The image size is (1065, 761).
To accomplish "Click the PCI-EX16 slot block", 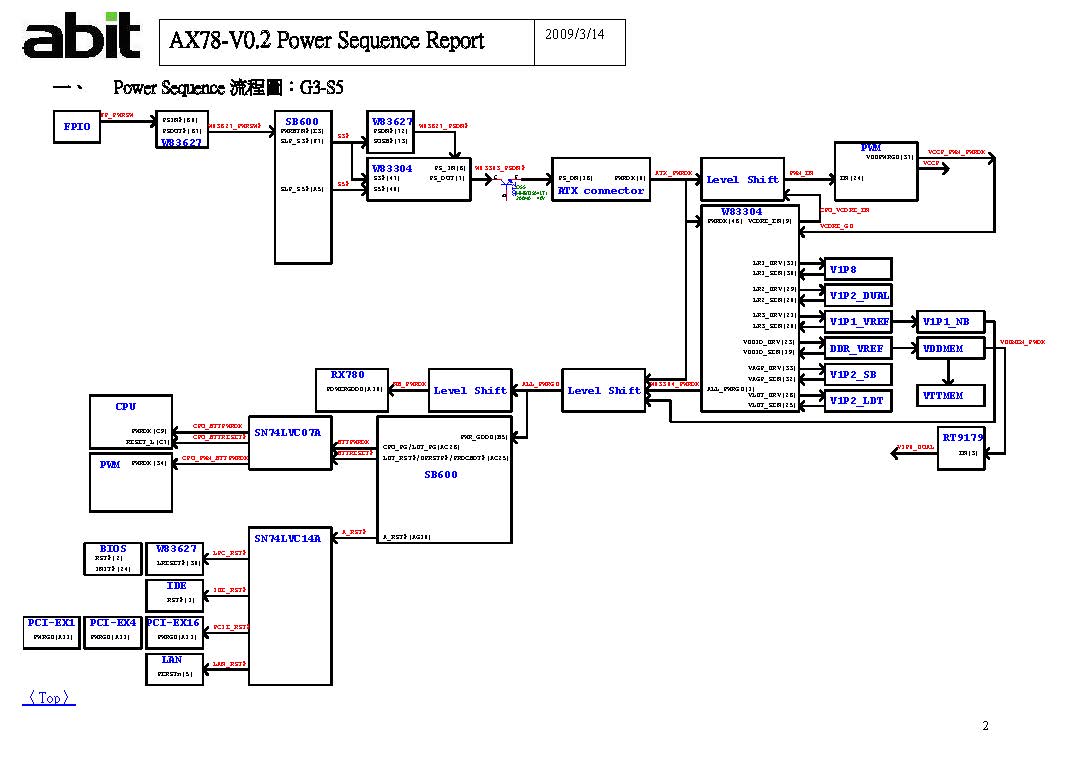I will (174, 632).
